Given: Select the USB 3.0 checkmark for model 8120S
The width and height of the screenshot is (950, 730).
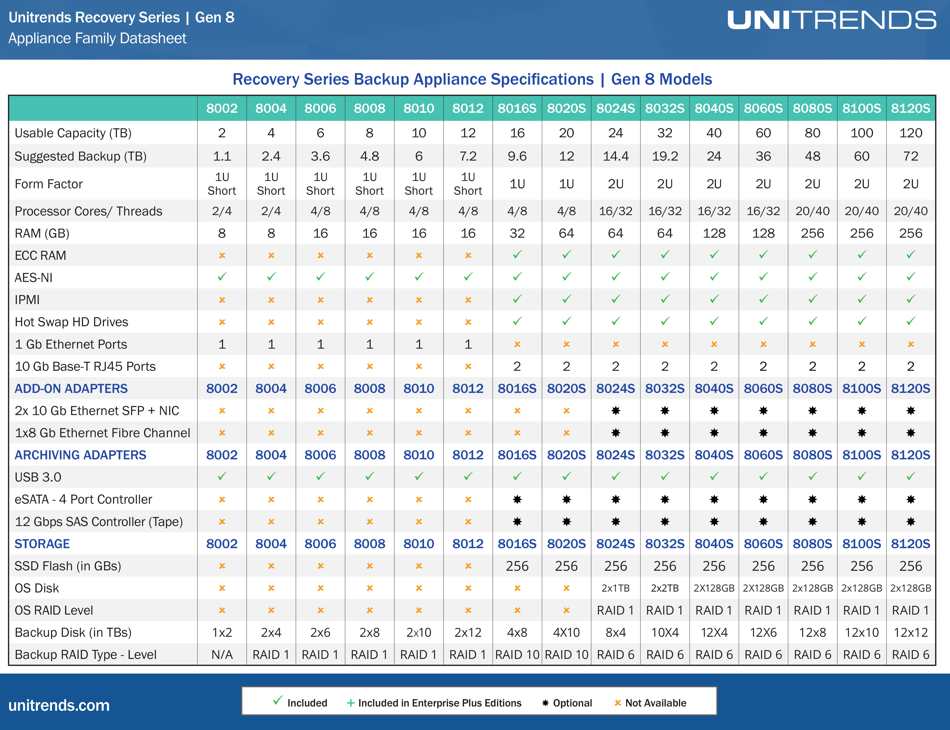Looking at the screenshot, I should [x=910, y=477].
